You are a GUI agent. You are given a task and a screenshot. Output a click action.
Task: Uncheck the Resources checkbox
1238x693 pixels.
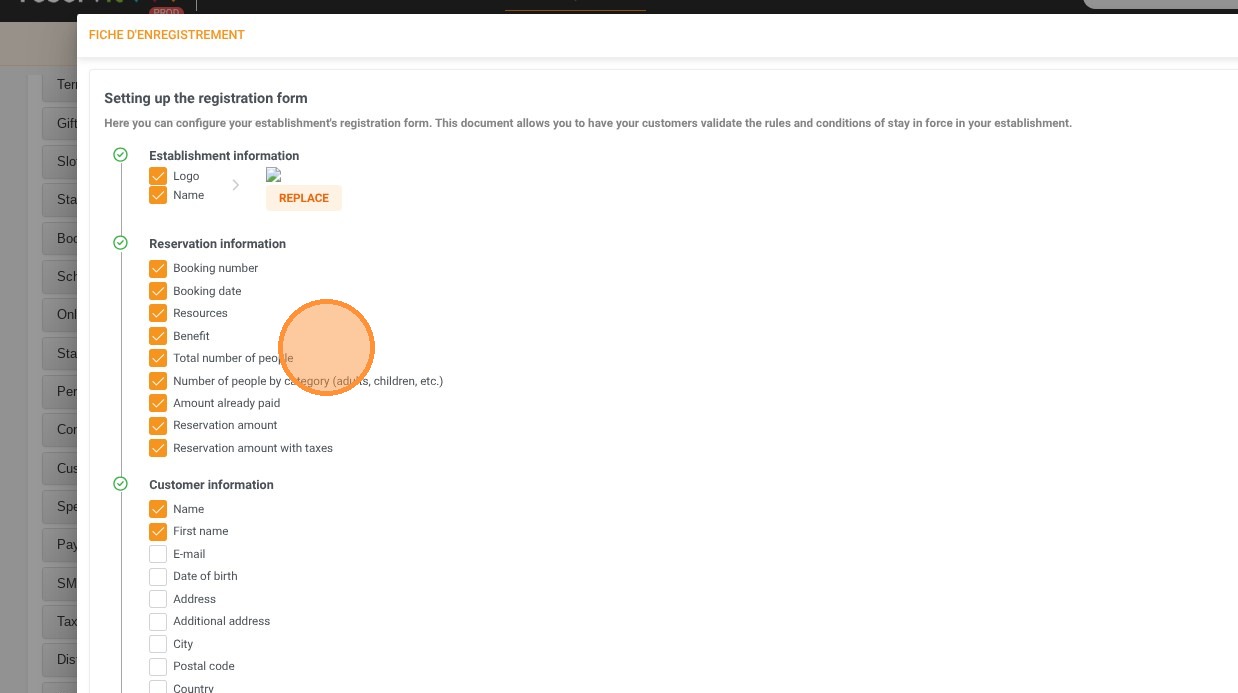coord(158,313)
